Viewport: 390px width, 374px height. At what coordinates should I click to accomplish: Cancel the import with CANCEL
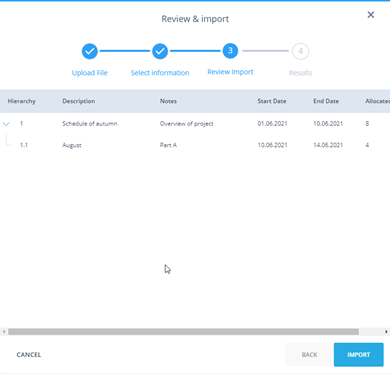(x=29, y=355)
